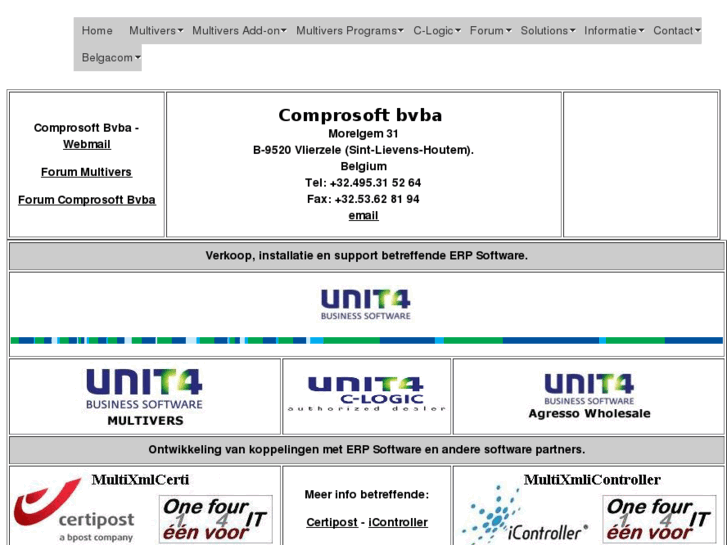Viewport: 727px width, 545px height.
Task: Click the Unit4 Multivers logo
Action: [144, 397]
